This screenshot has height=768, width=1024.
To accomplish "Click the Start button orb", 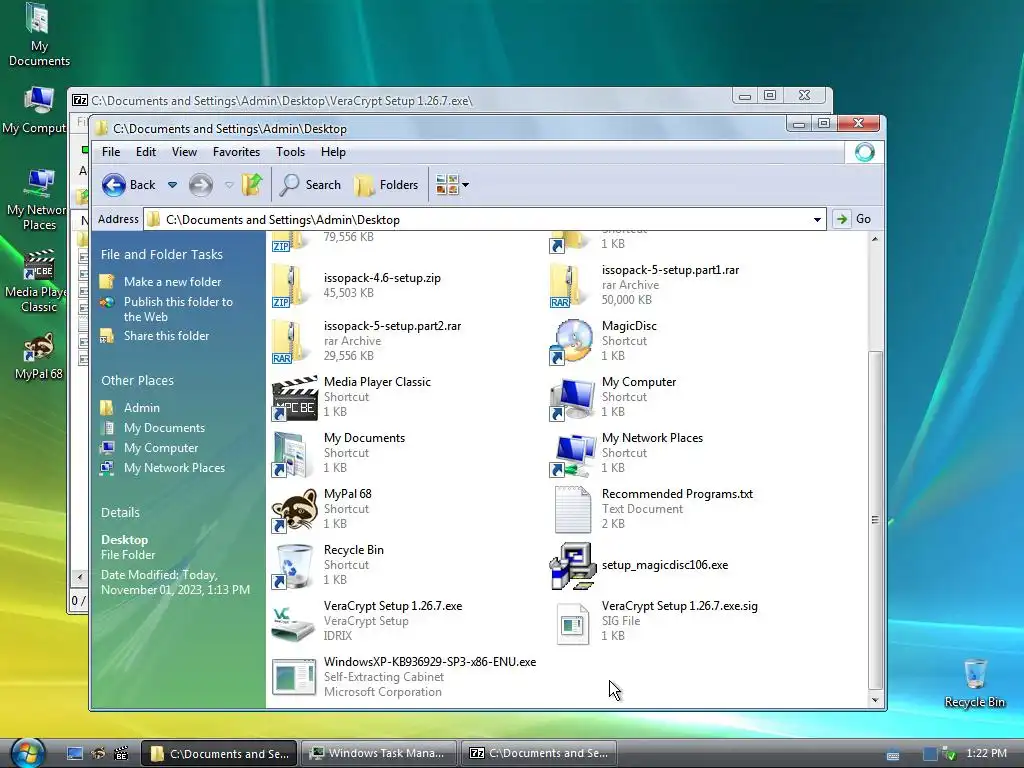I will pos(27,753).
